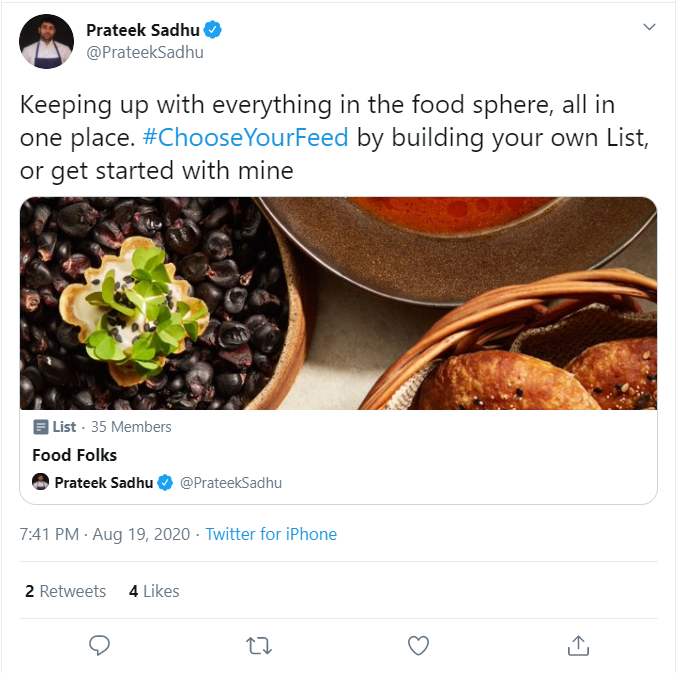
Task: Click Prateek Sadhu's large profile photo
Action: click(x=46, y=42)
